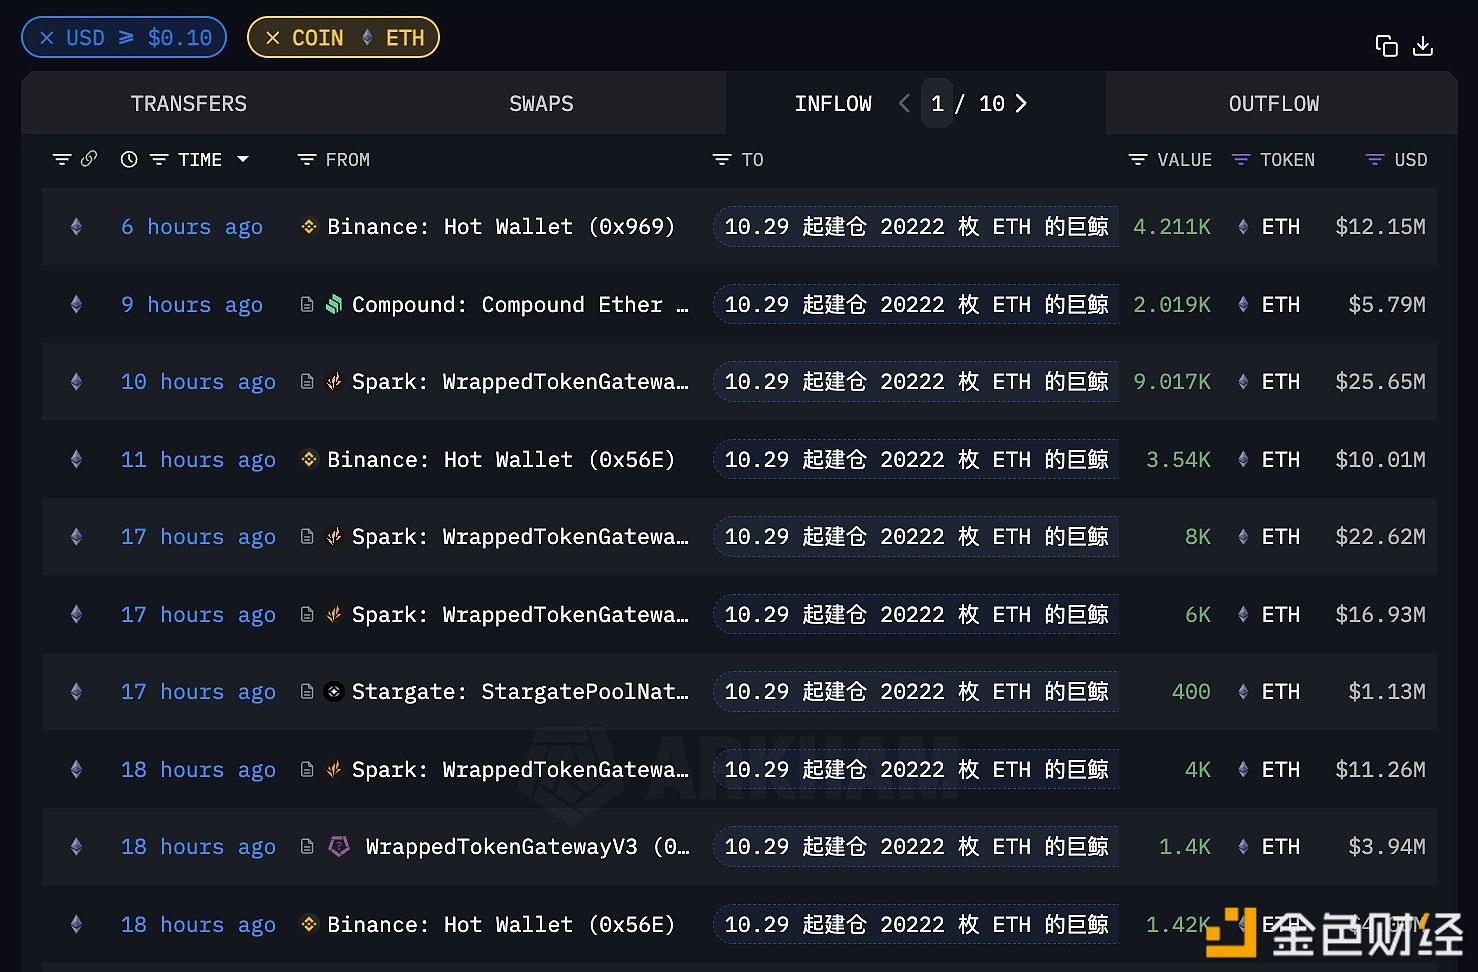The image size is (1478, 972).
Task: Open the whale recipient tag in 4.211K row
Action: point(916,227)
